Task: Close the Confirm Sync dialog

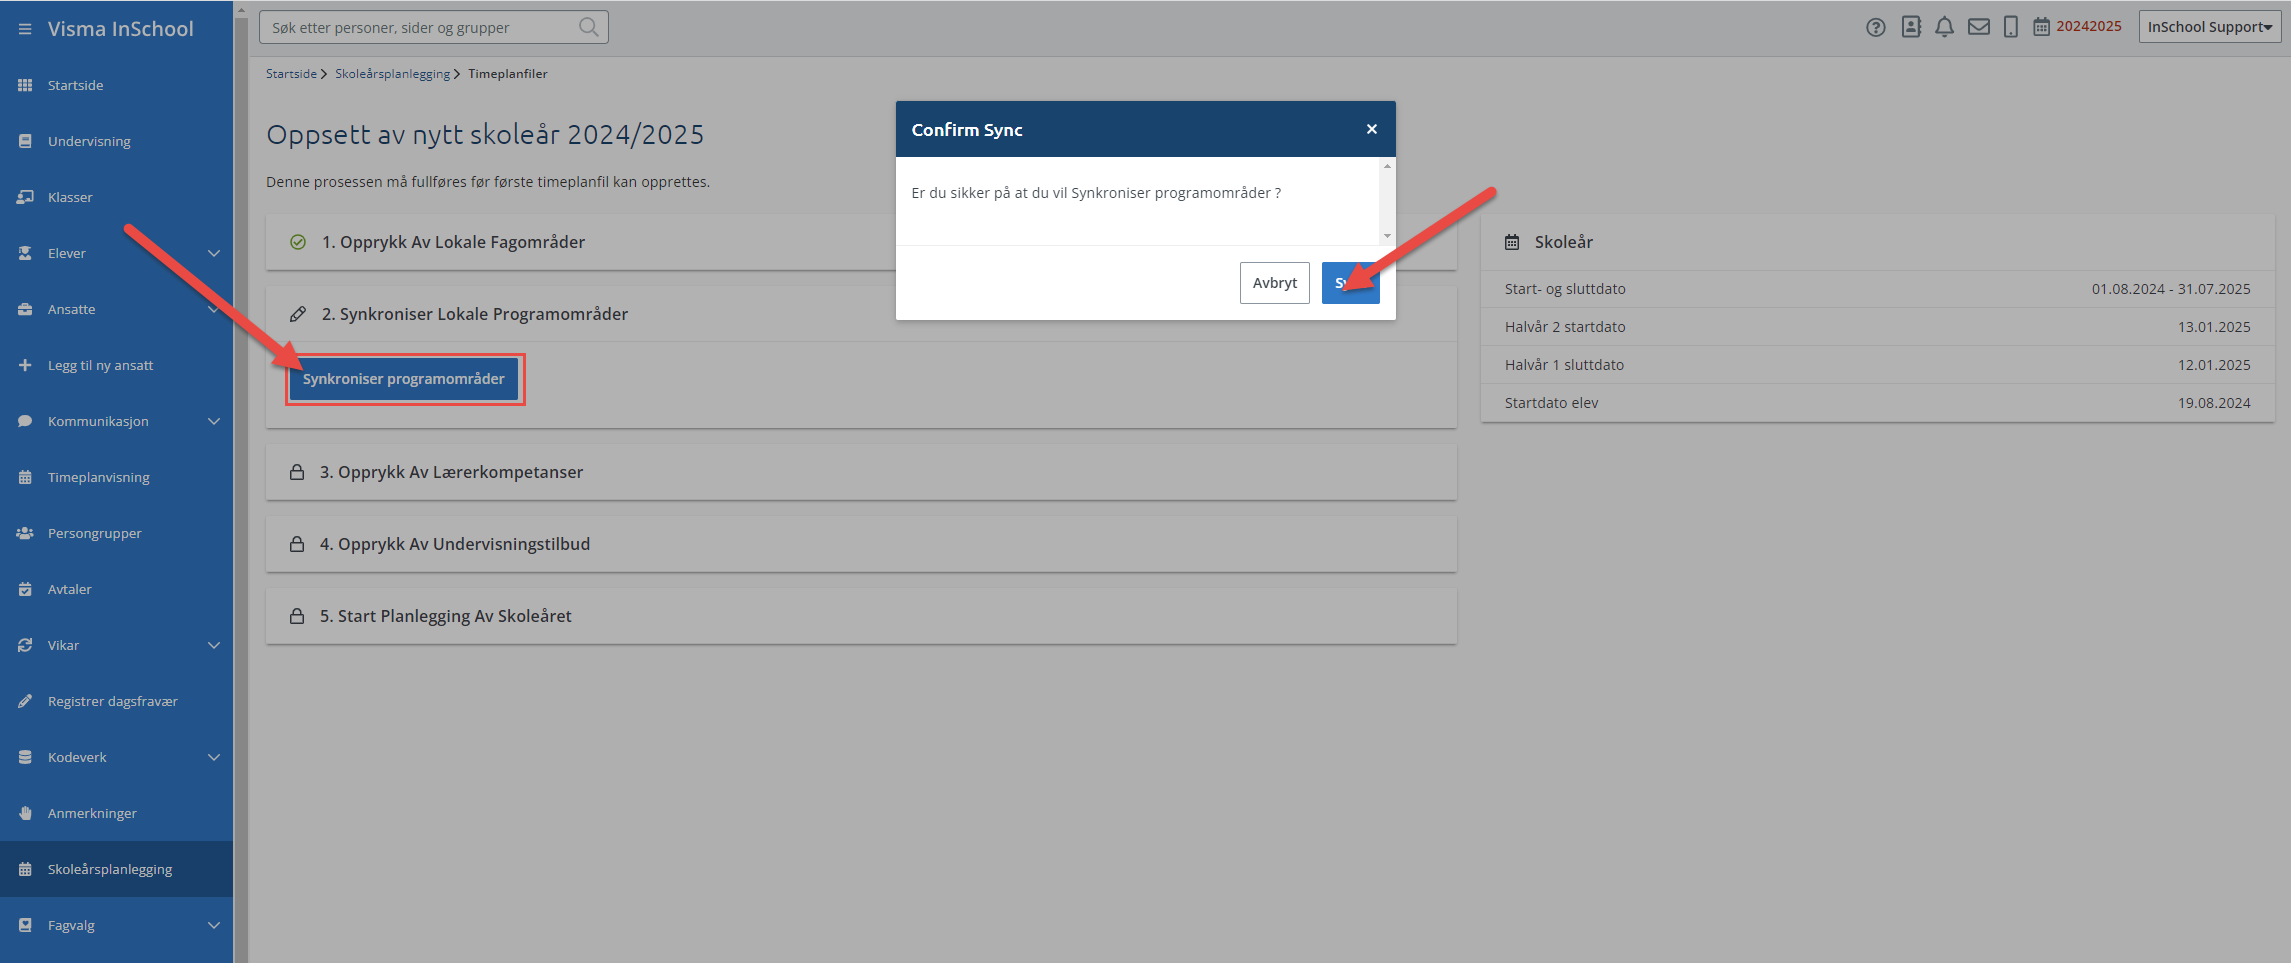Action: point(1372,129)
